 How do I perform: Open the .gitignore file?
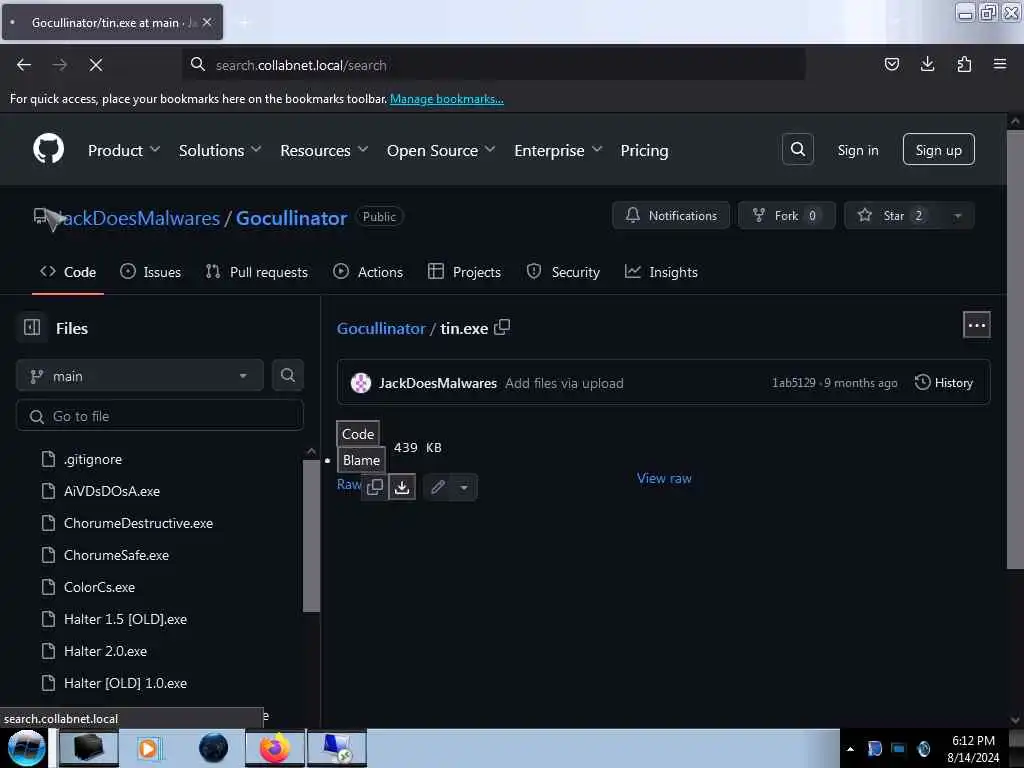point(93,459)
